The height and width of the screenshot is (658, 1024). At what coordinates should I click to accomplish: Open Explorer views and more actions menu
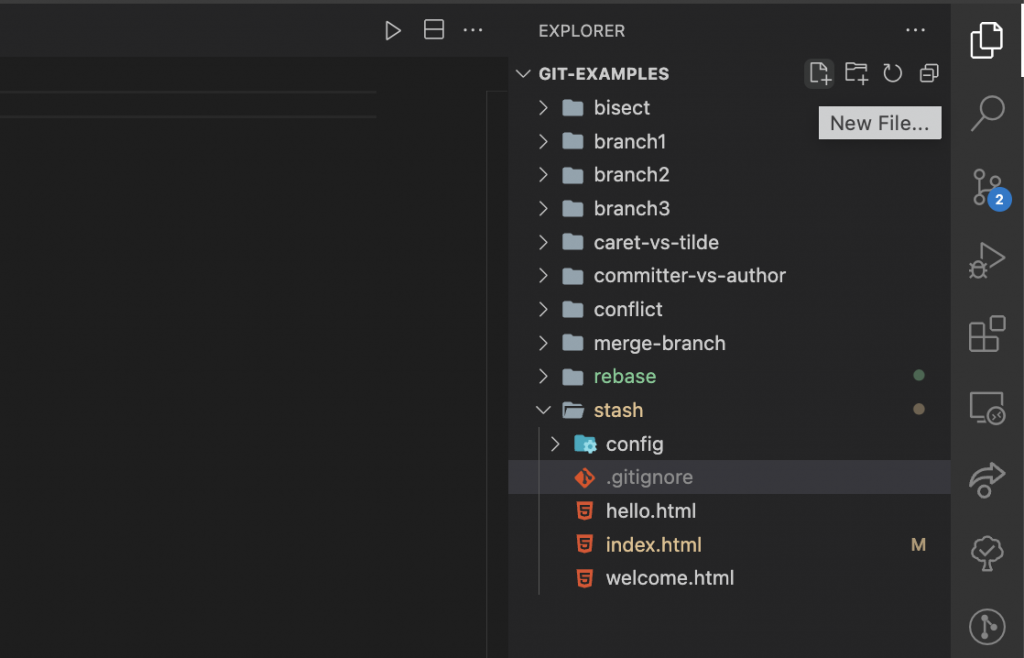[x=915, y=31]
